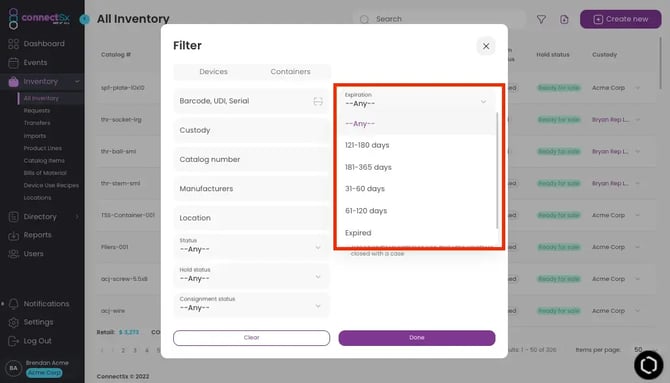Switch to the Containers tab

[291, 72]
